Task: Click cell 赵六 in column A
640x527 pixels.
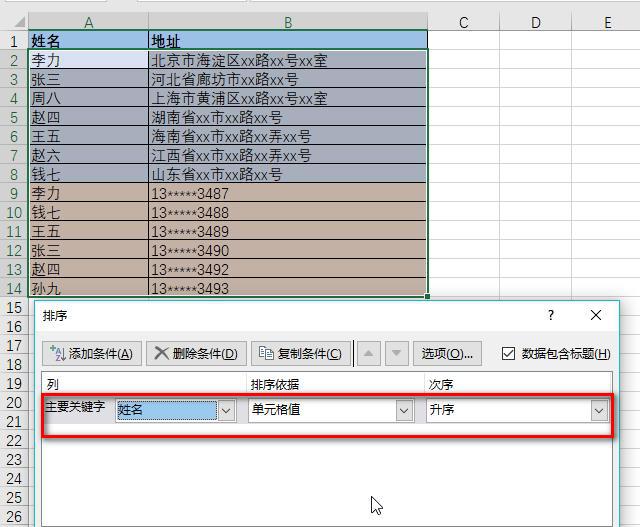Action: (89, 155)
